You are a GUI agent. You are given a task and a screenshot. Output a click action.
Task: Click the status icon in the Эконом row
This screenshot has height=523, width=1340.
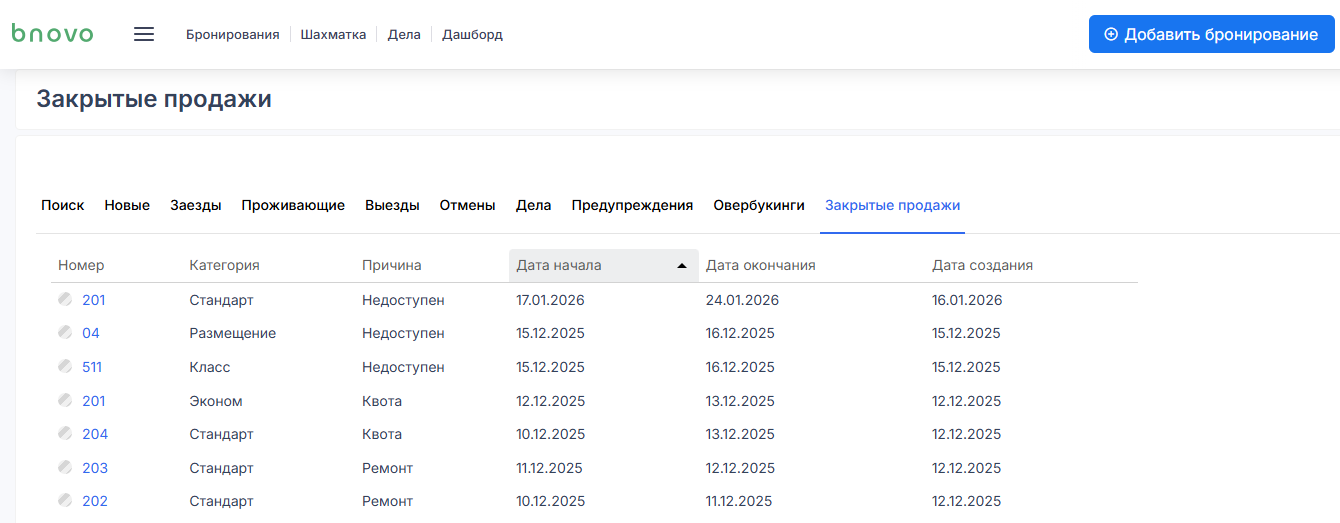65,401
